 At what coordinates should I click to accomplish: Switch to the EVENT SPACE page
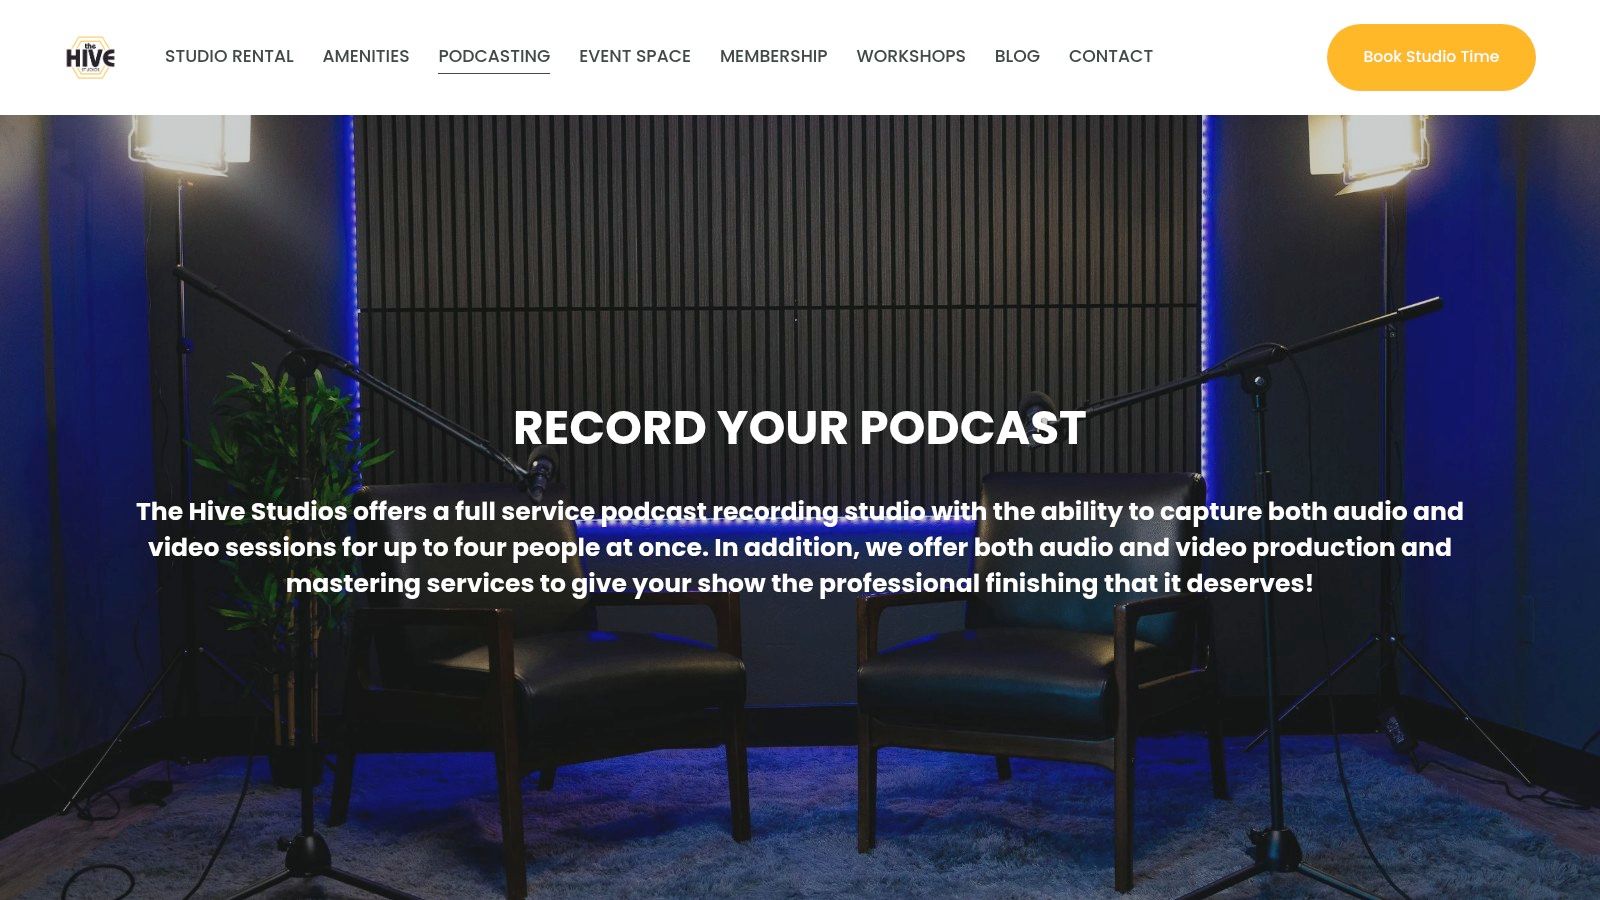635,57
